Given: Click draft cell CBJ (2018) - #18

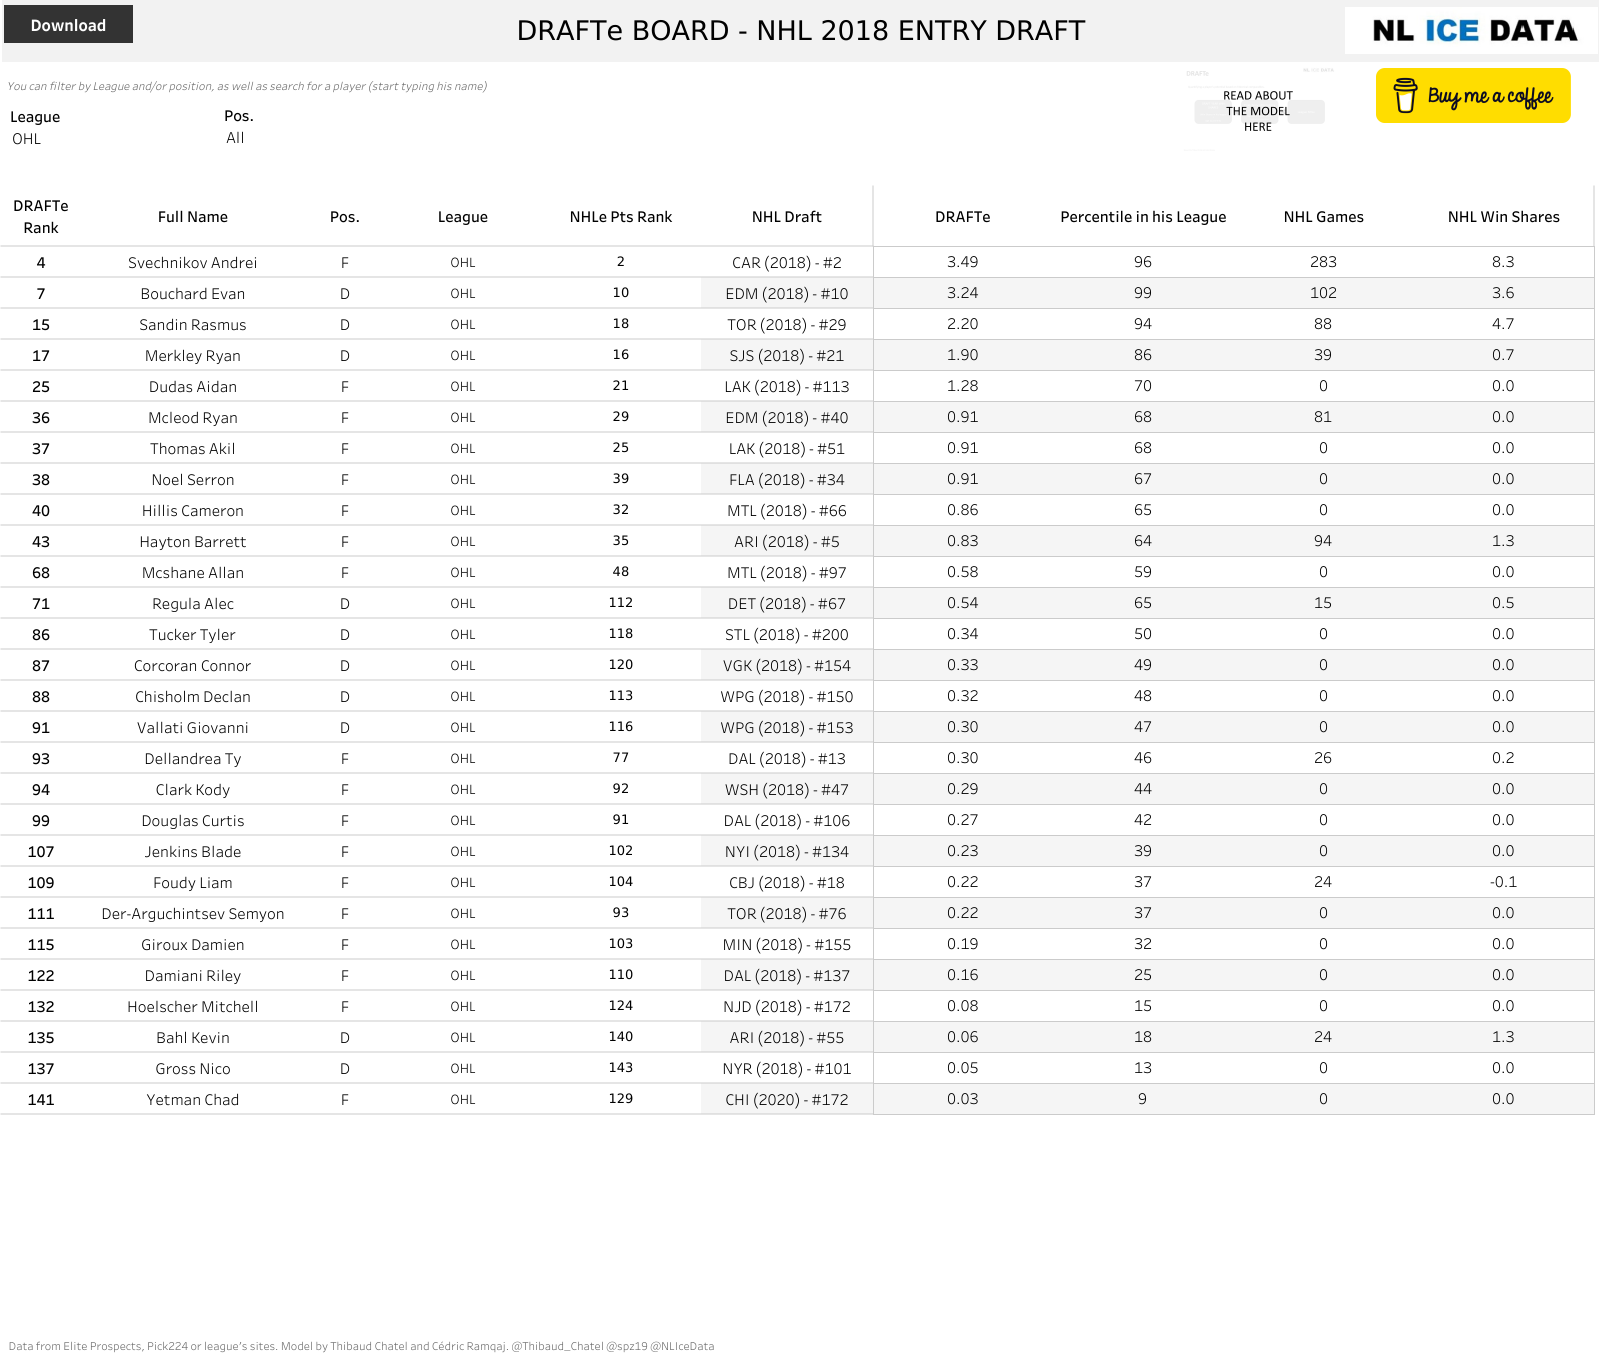Looking at the screenshot, I should tap(787, 883).
